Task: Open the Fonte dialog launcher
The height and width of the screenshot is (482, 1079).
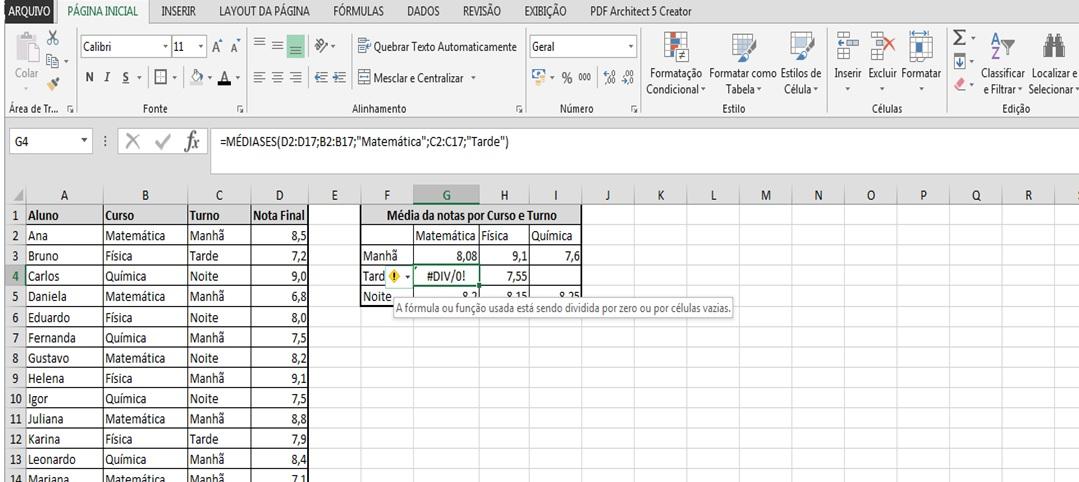Action: pyautogui.click(x=240, y=109)
